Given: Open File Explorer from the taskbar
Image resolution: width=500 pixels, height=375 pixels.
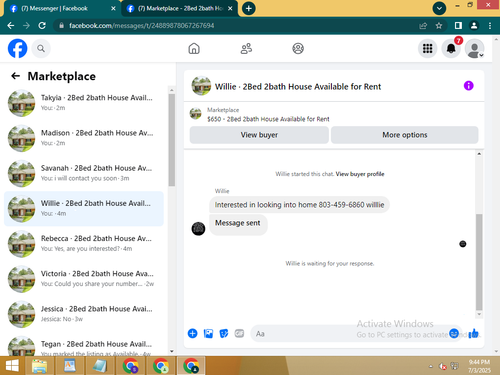Looking at the screenshot, I should point(40,366).
